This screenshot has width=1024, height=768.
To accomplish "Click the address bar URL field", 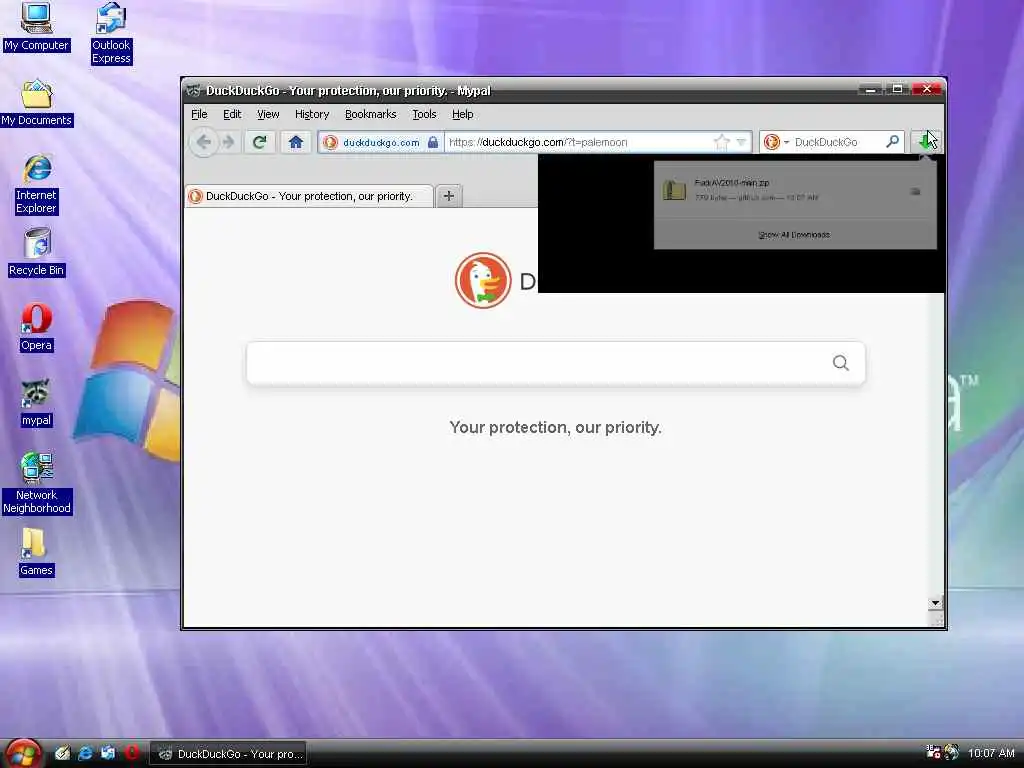I will 578,142.
